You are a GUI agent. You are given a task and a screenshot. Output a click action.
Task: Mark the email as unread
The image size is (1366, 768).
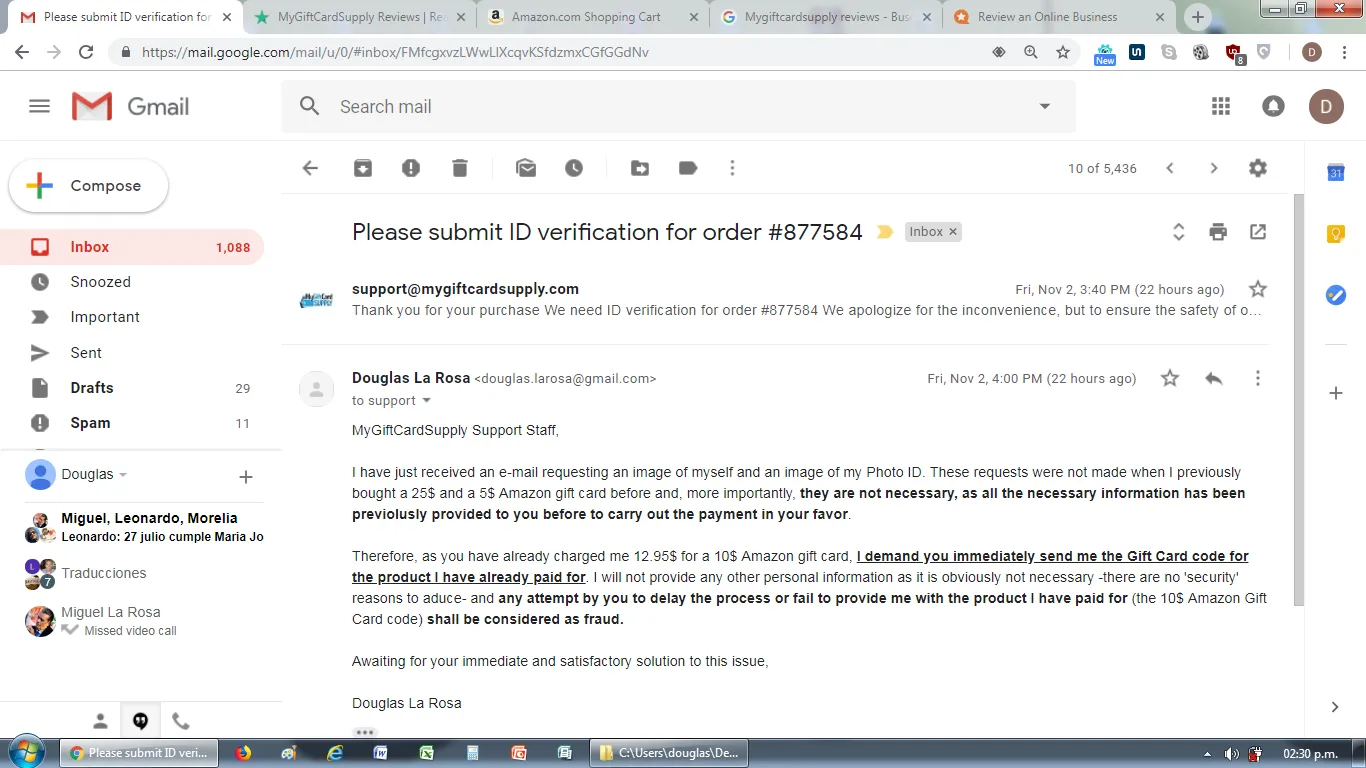[526, 169]
